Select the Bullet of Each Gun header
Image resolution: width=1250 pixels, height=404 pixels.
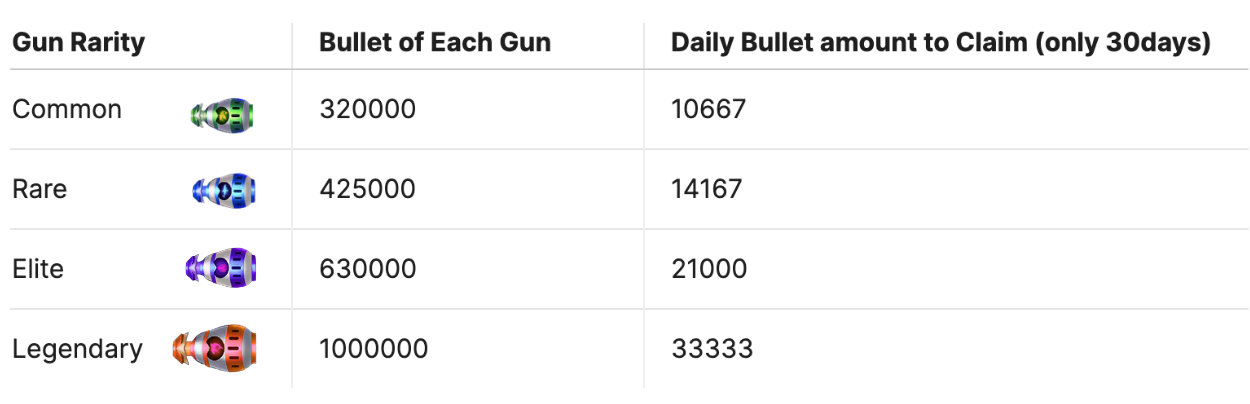coord(435,43)
